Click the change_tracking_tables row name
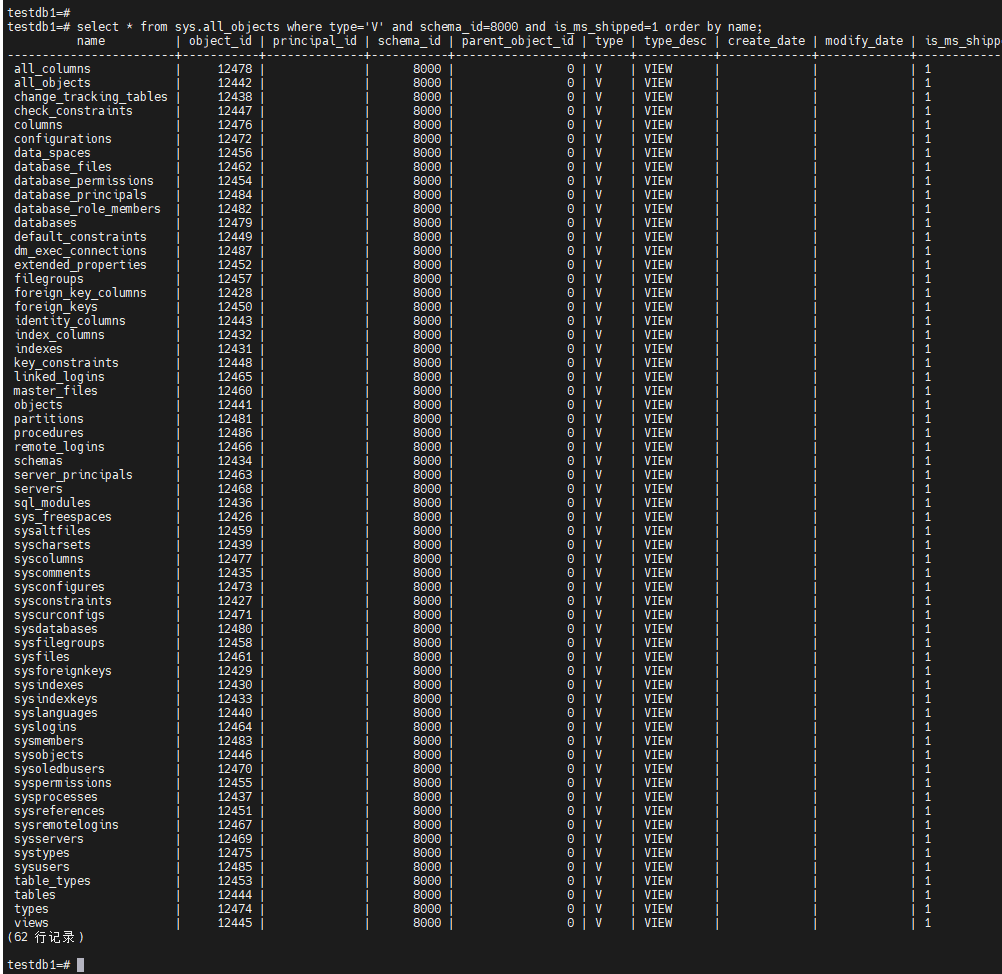1002x974 pixels. pyautogui.click(x=91, y=97)
